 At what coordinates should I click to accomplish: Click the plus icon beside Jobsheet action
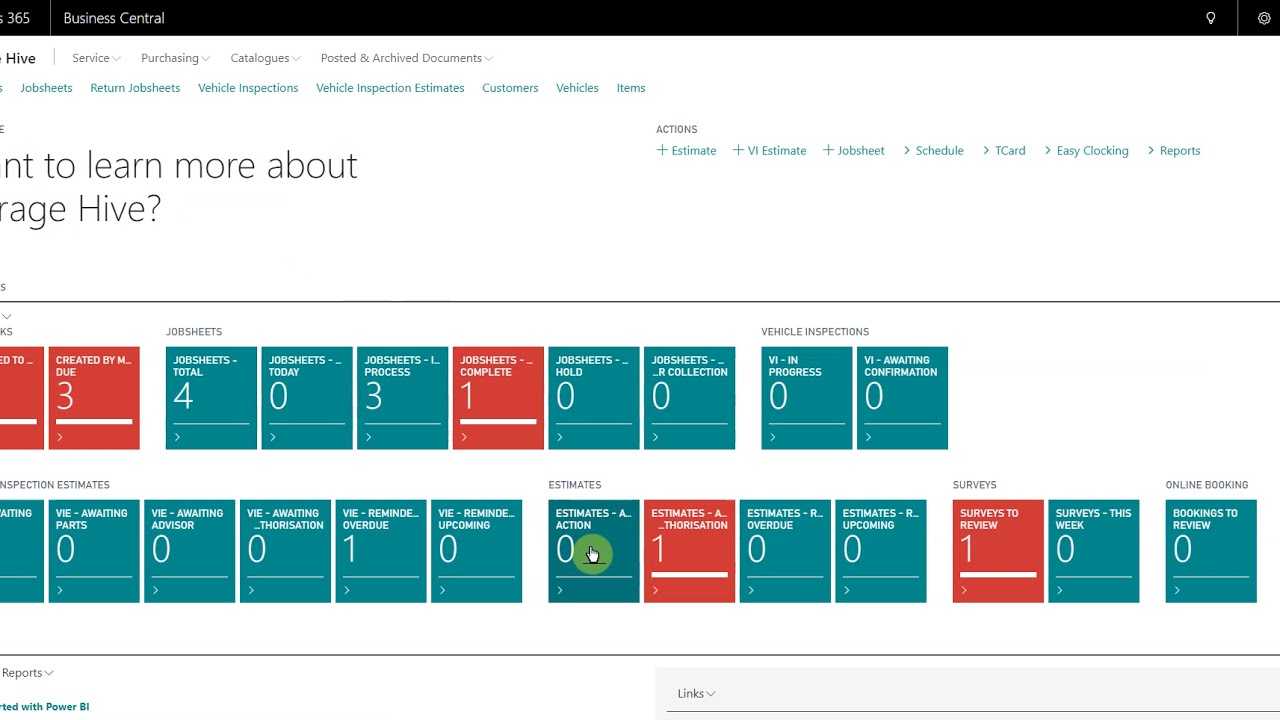point(828,150)
